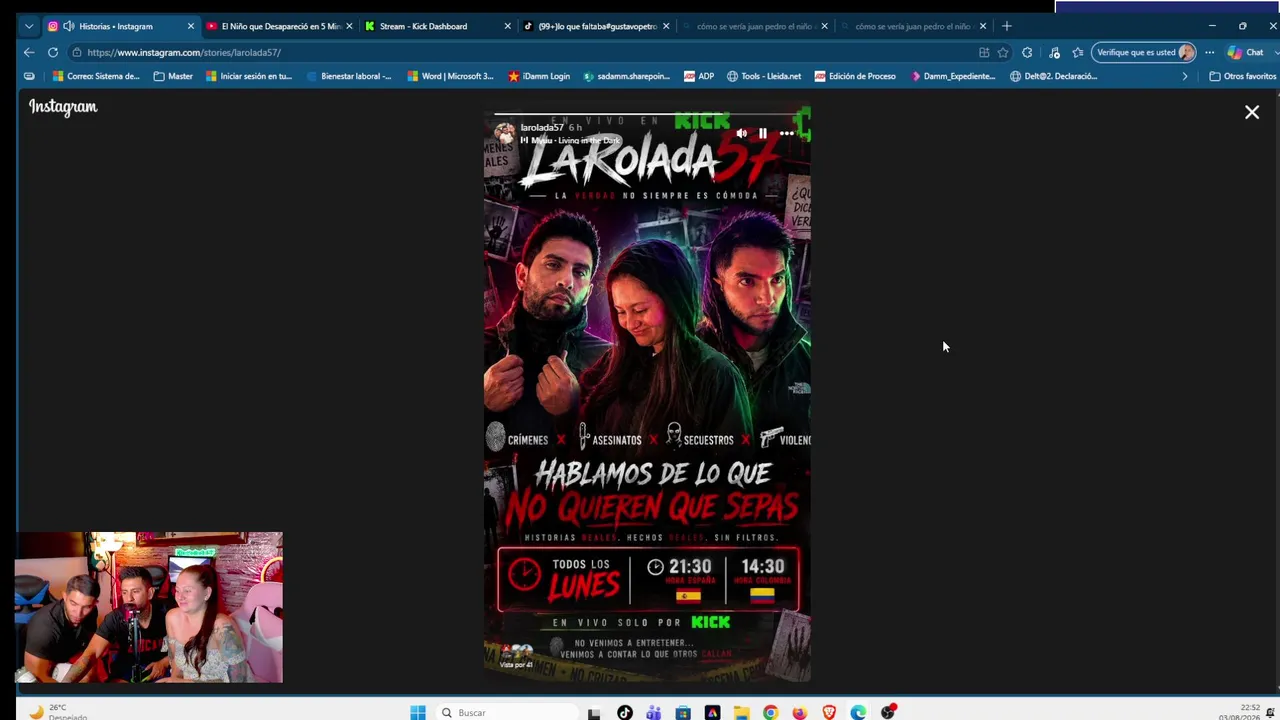Pause the Instagram story
This screenshot has width=1280, height=720.
[763, 133]
